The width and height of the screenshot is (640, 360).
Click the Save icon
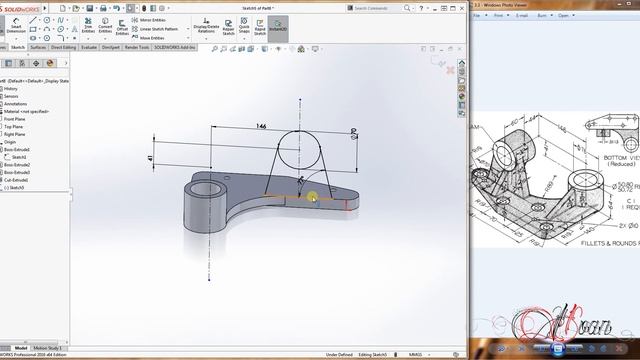coord(89,8)
